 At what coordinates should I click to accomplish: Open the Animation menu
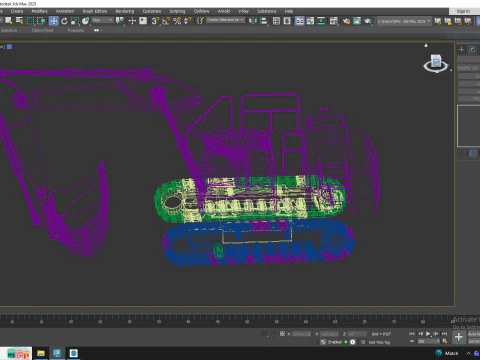click(65, 11)
